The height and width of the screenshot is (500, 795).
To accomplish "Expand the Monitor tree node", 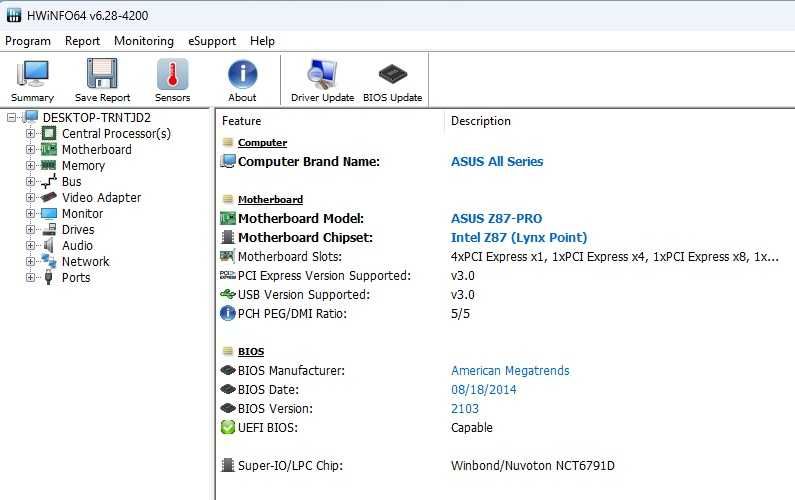I will [x=30, y=213].
